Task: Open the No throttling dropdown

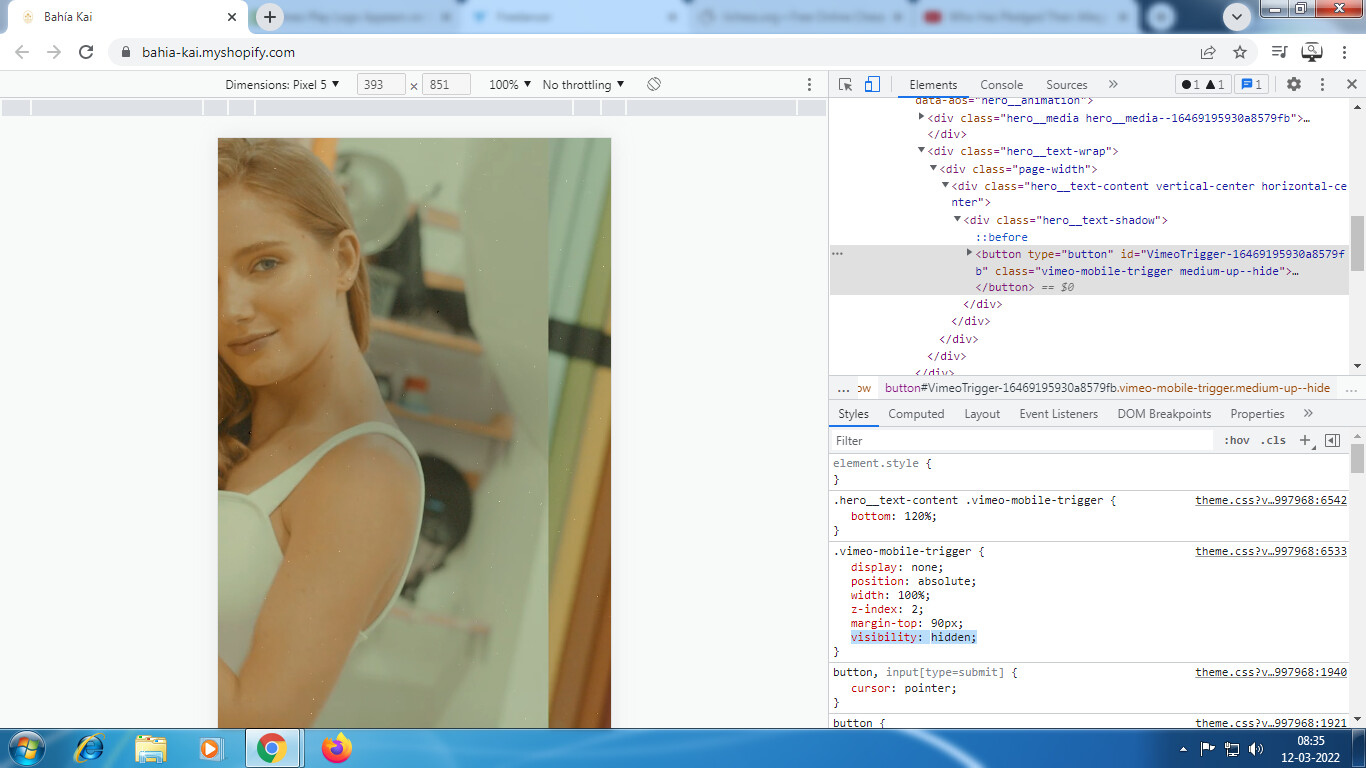Action: 583,85
